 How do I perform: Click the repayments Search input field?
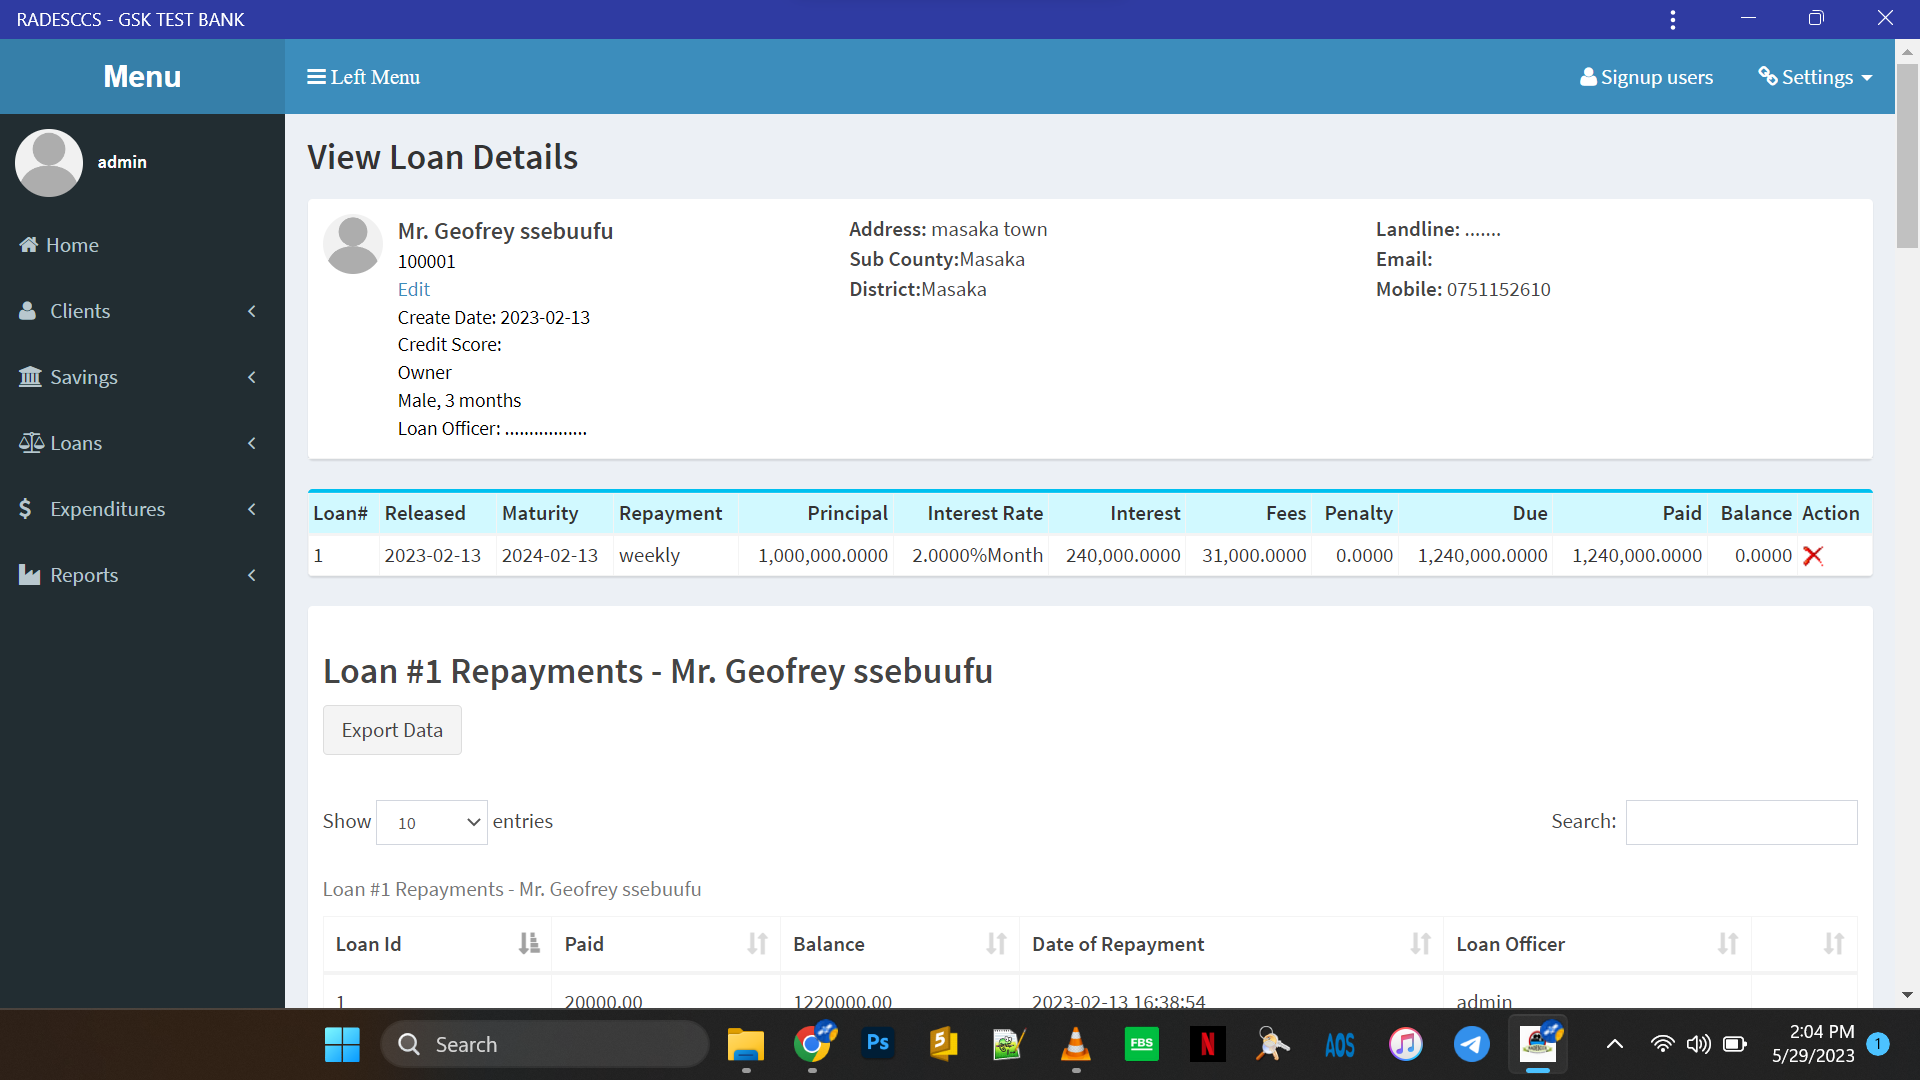1740,822
